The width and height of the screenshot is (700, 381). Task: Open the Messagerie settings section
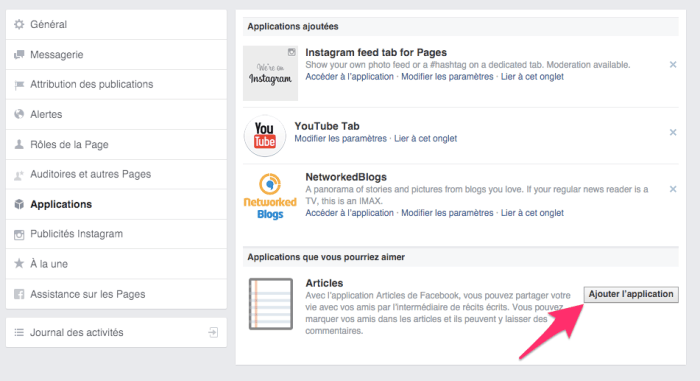(x=116, y=54)
